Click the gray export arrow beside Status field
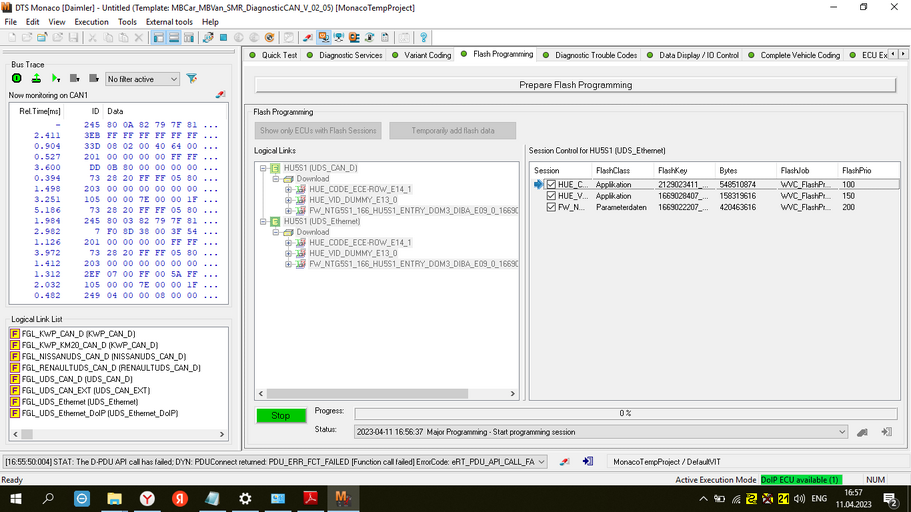The height and width of the screenshot is (512, 911). tap(886, 432)
